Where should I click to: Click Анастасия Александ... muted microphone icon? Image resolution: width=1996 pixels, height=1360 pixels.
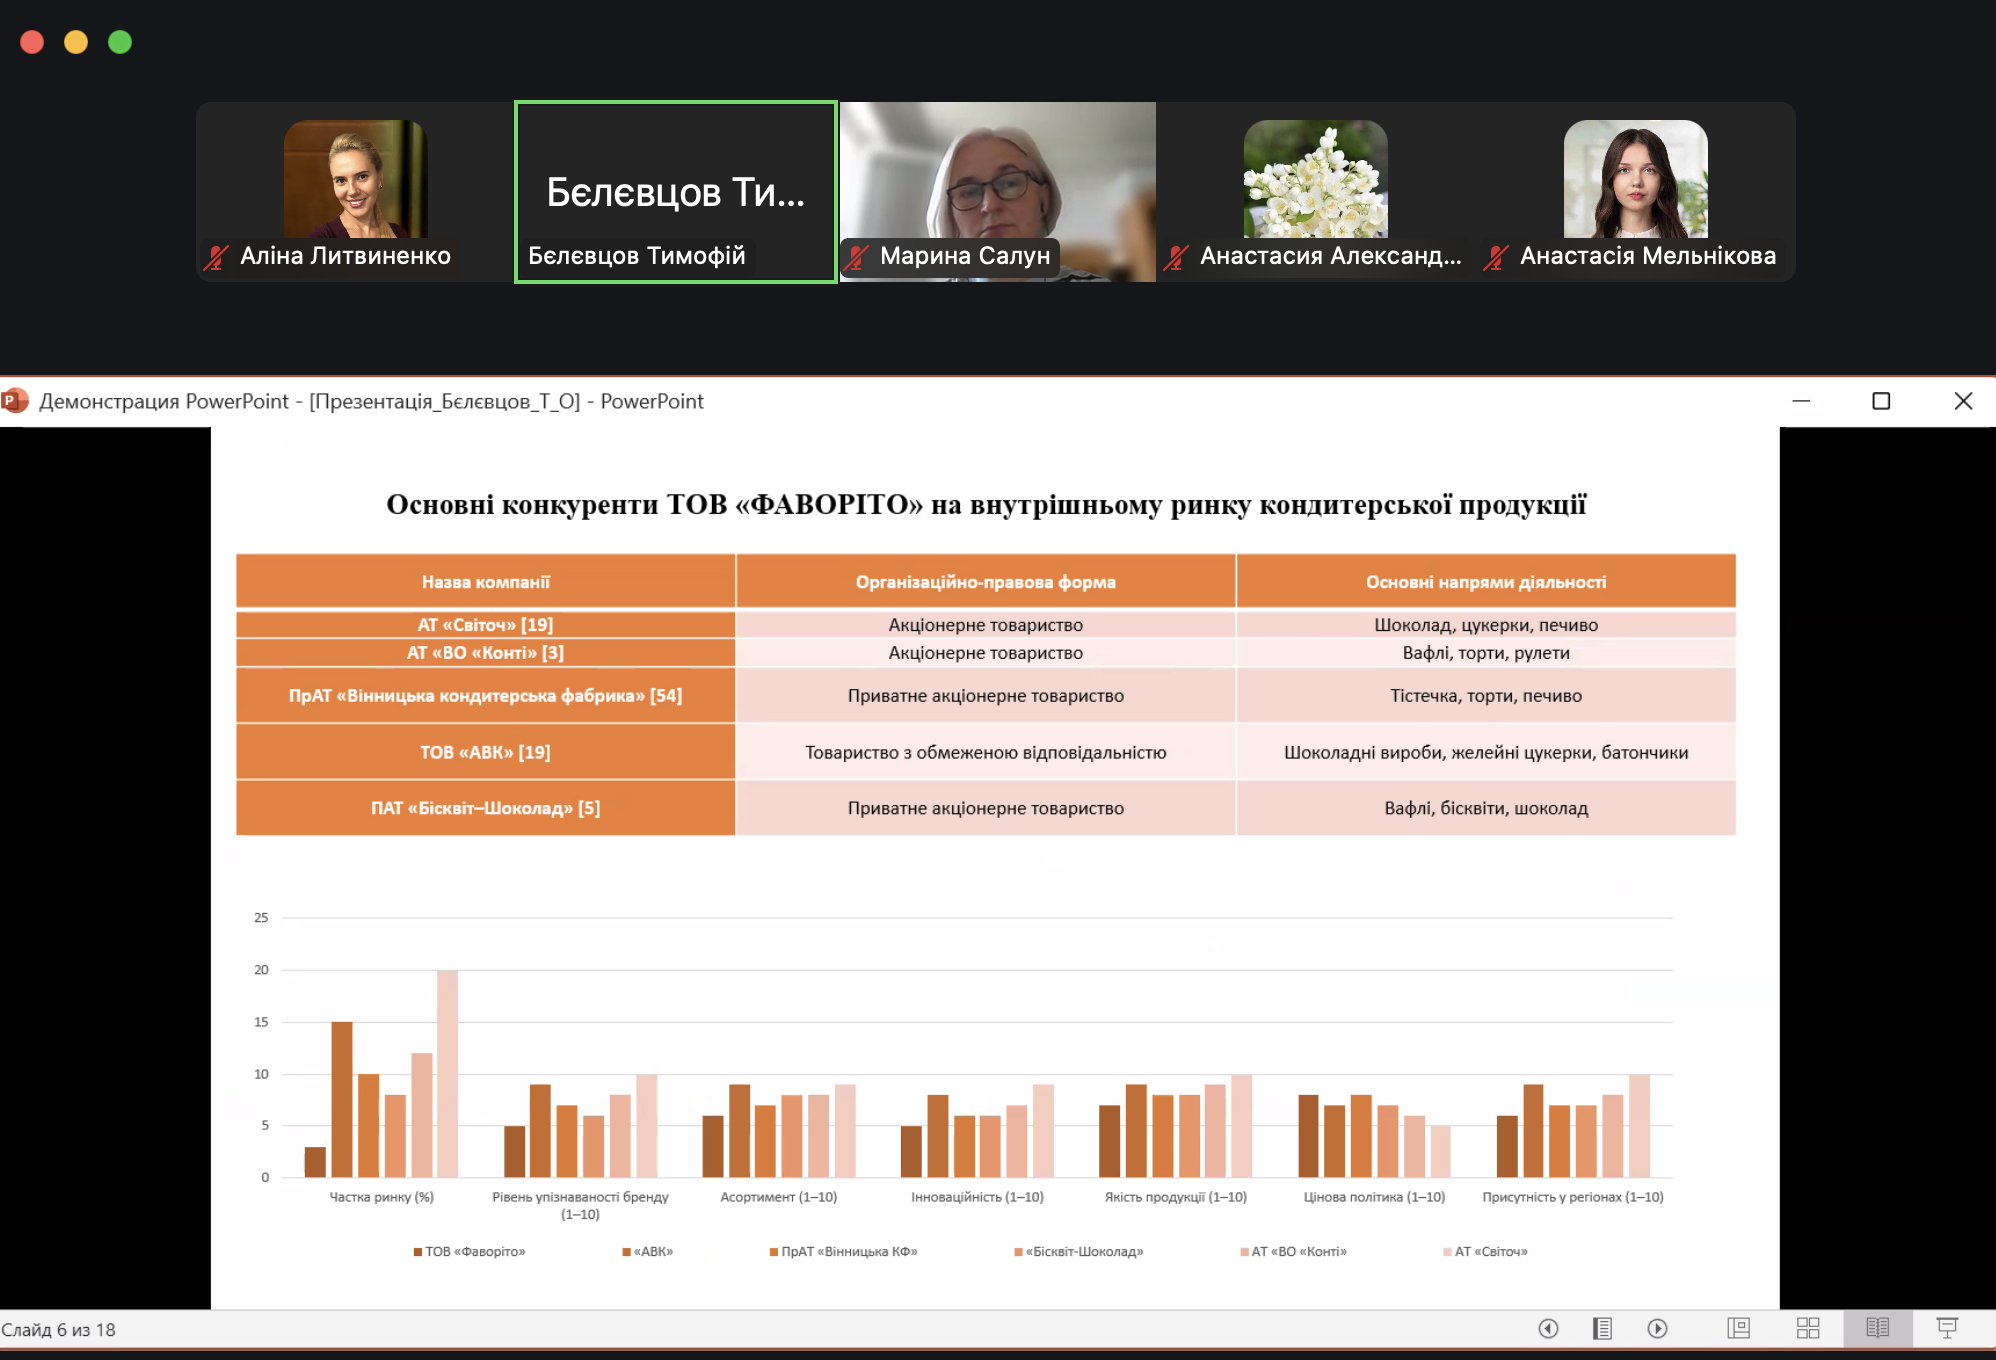click(x=1176, y=257)
